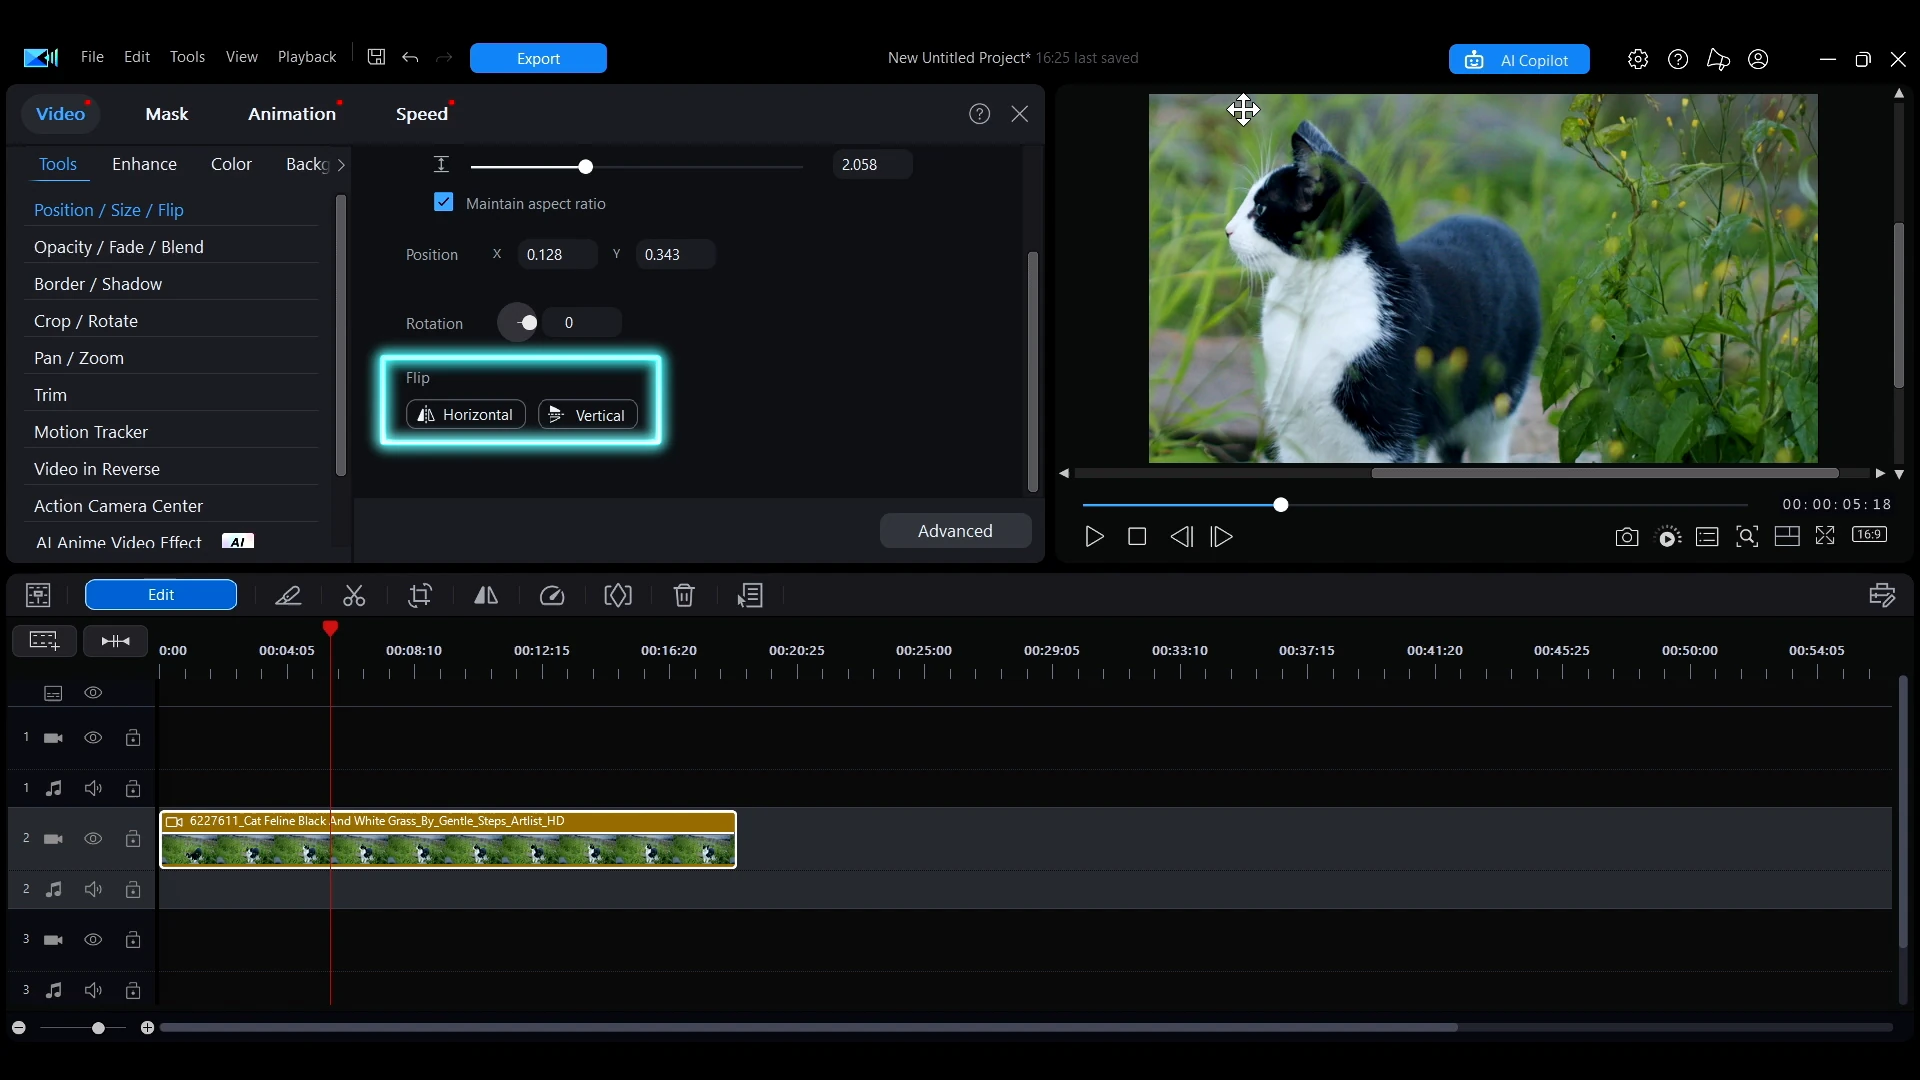The height and width of the screenshot is (1080, 1920).
Task: Switch to the Animation tab
Action: point(292,114)
